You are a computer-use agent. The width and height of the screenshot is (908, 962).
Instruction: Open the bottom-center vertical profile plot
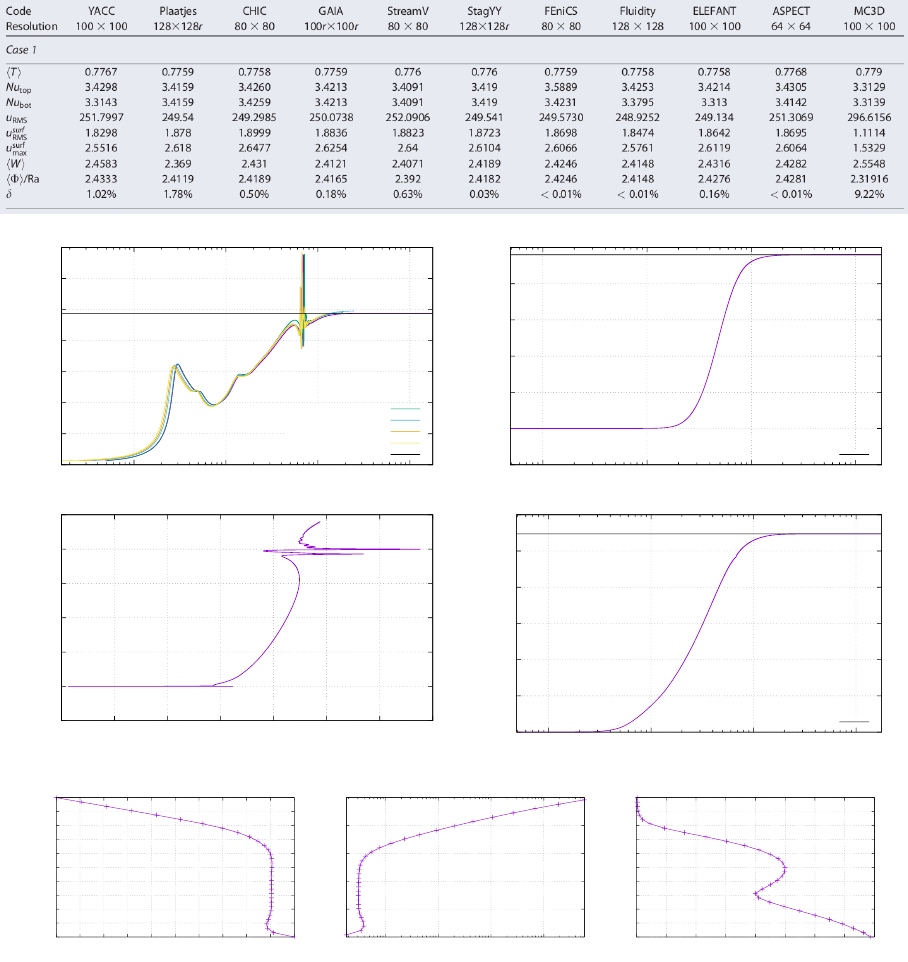pos(466,867)
